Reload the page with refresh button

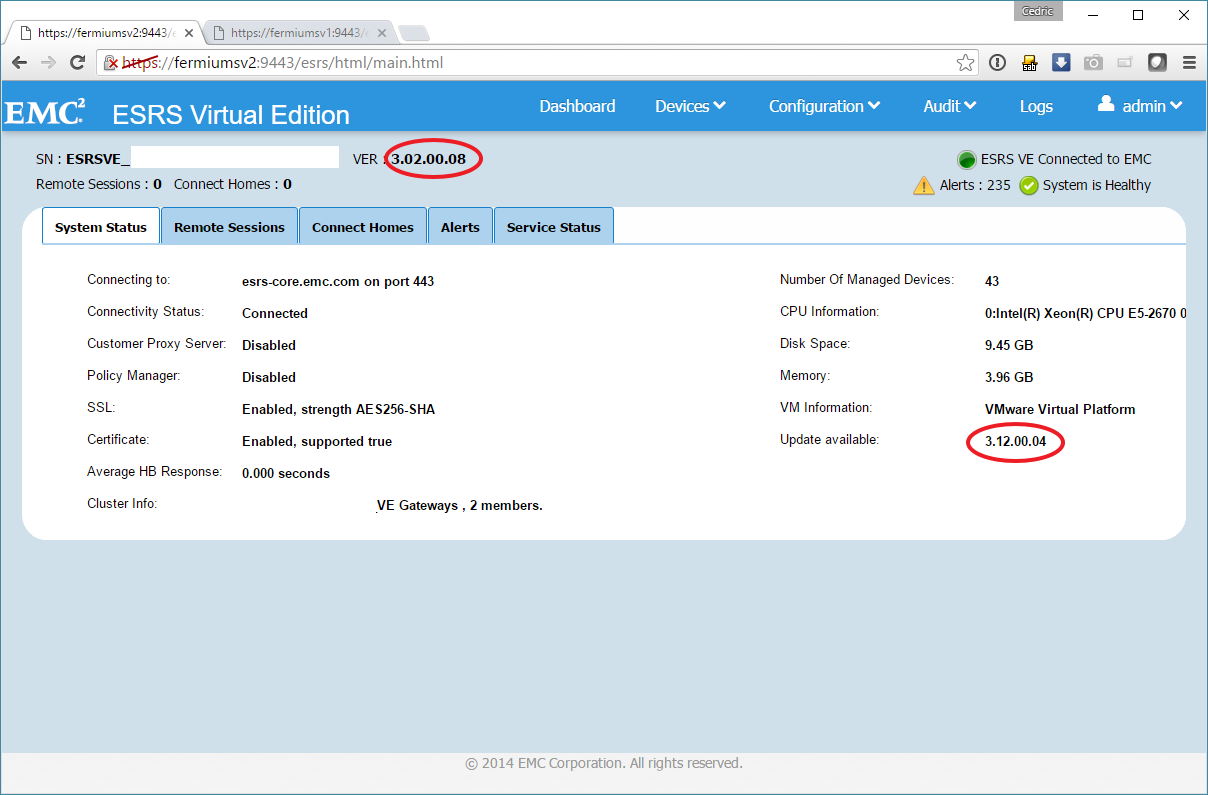click(77, 63)
